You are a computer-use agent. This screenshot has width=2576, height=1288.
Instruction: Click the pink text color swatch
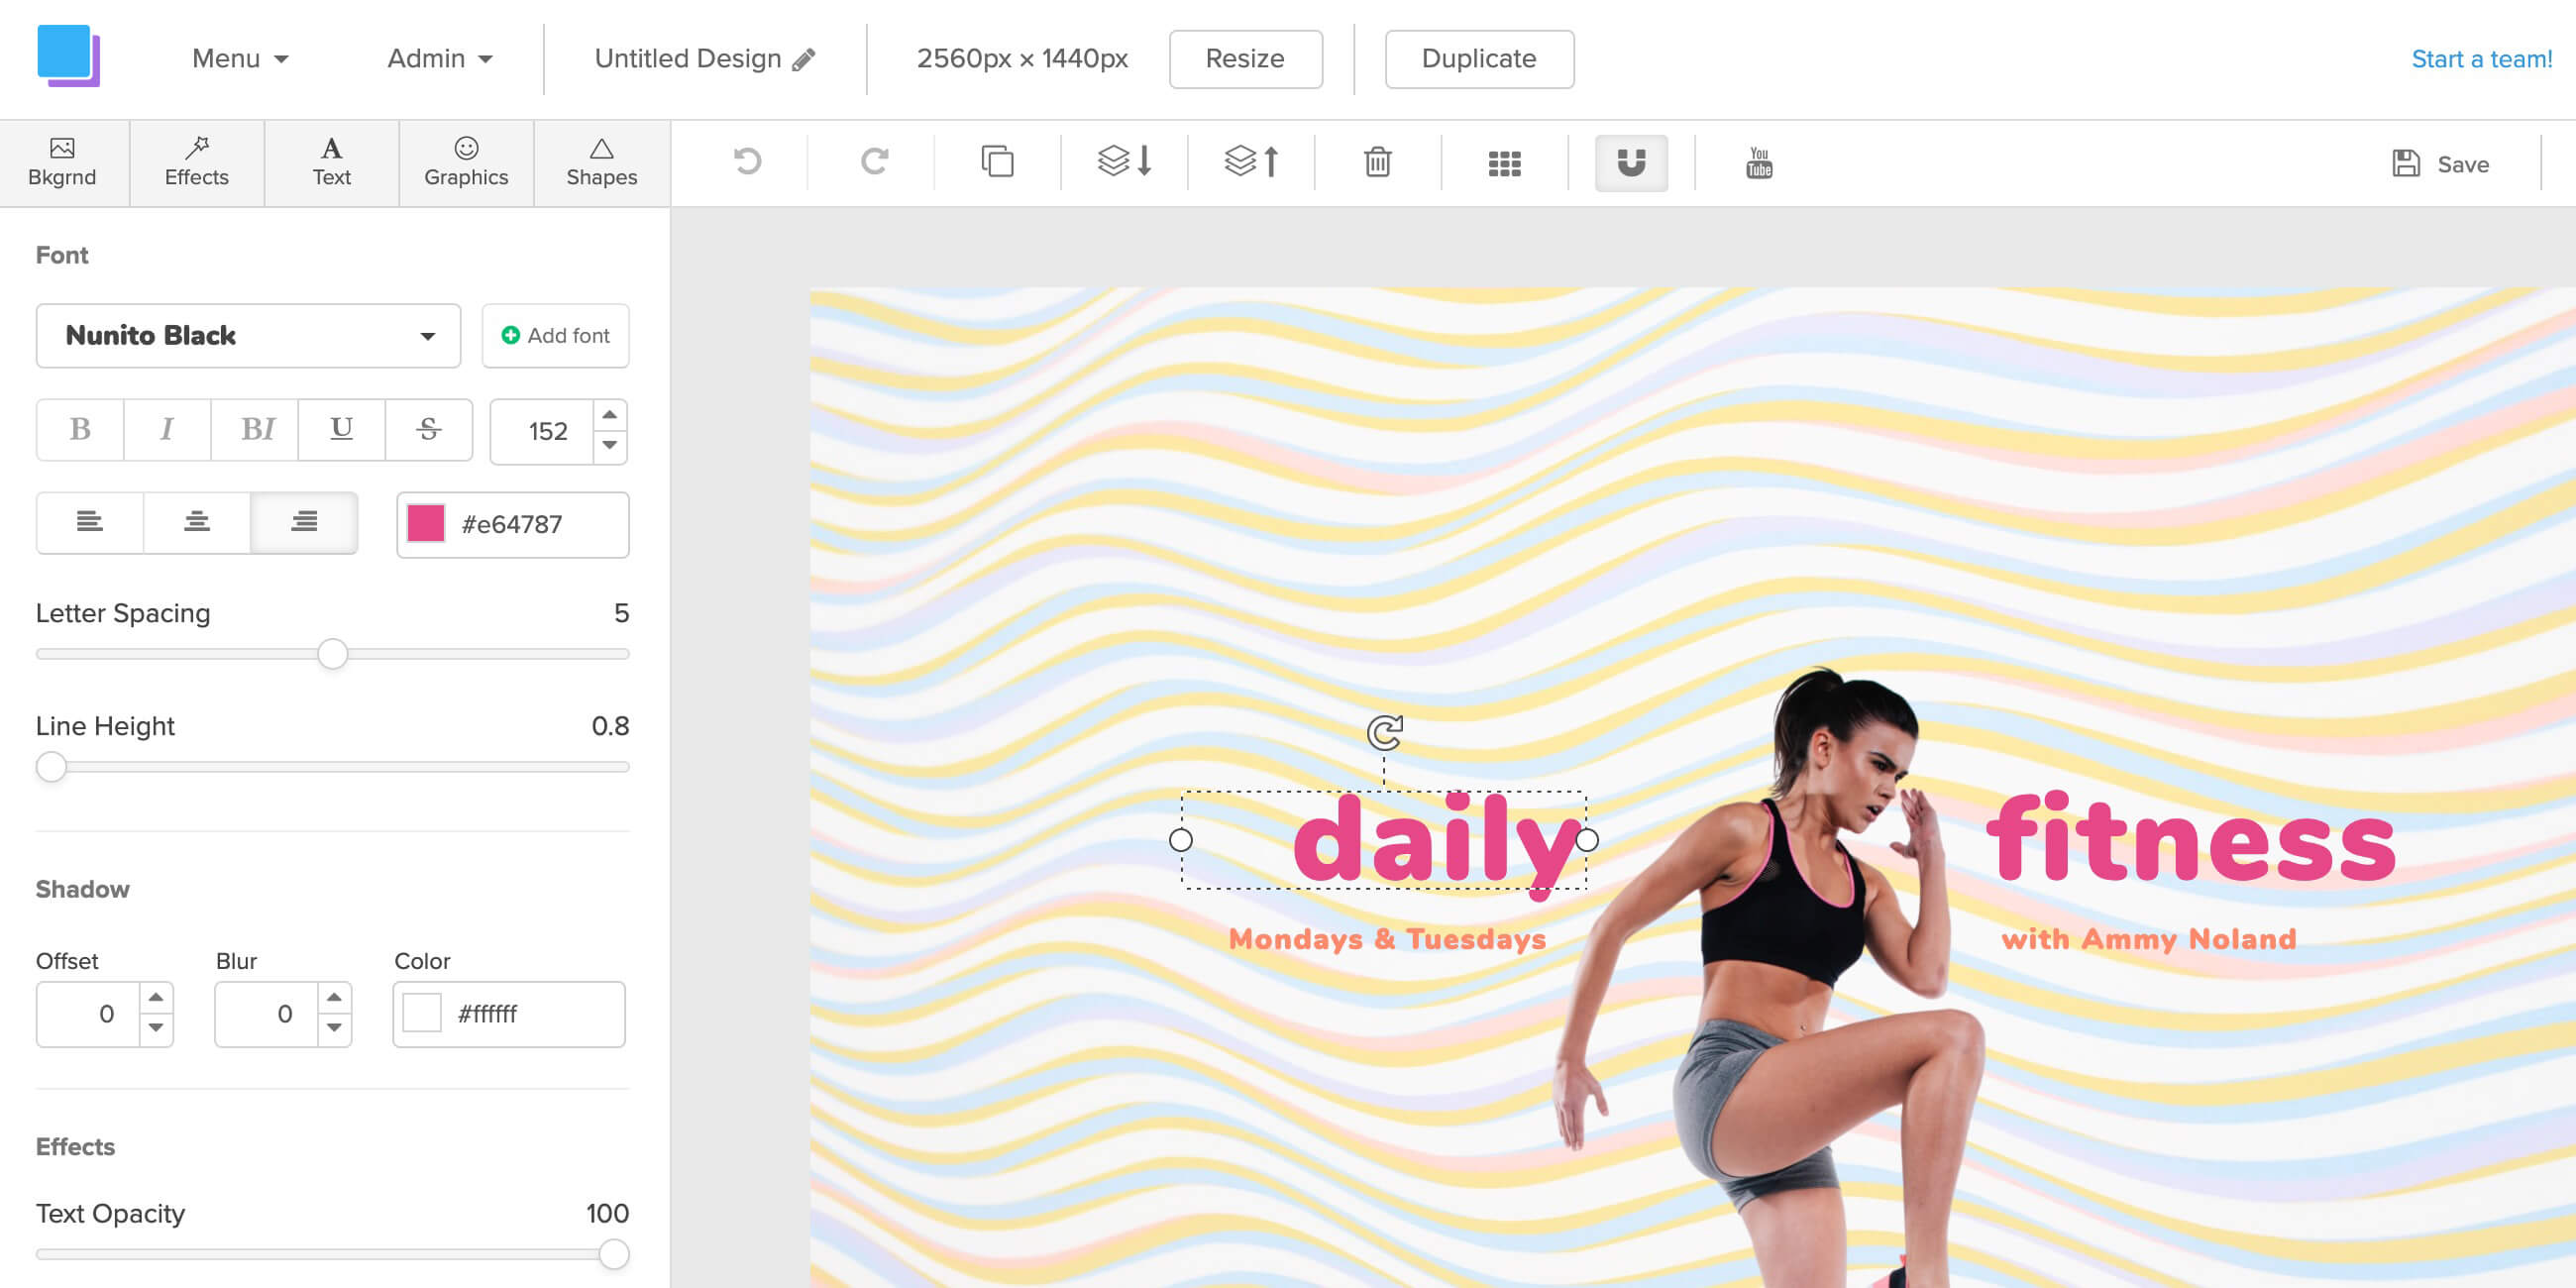click(426, 524)
